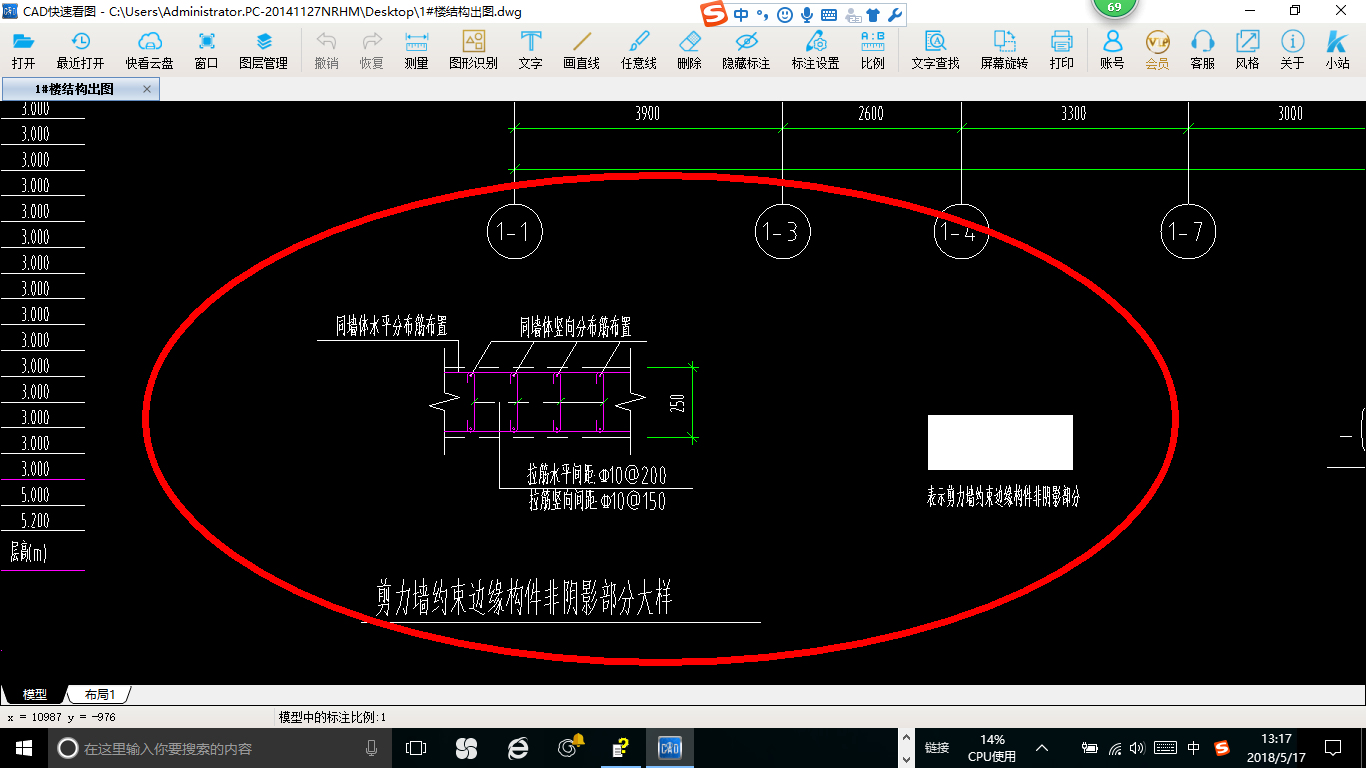Viewport: 1366px width, 768px height.
Task: Toggle 隐藏标注 to hide annotations
Action: (746, 50)
